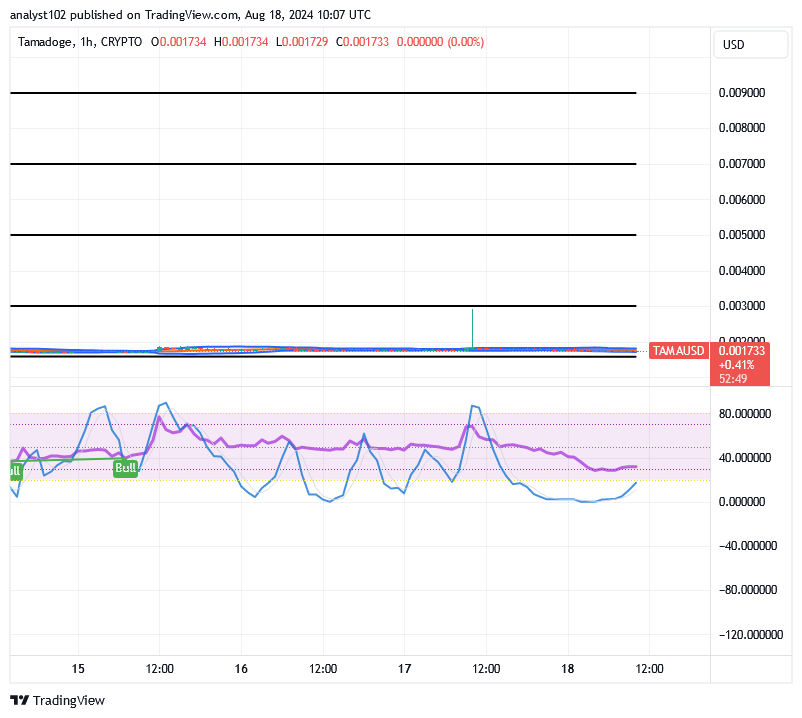Viewport: 802px width, 718px height.
Task: Click the right-hand green Bull signal label
Action: click(x=125, y=467)
